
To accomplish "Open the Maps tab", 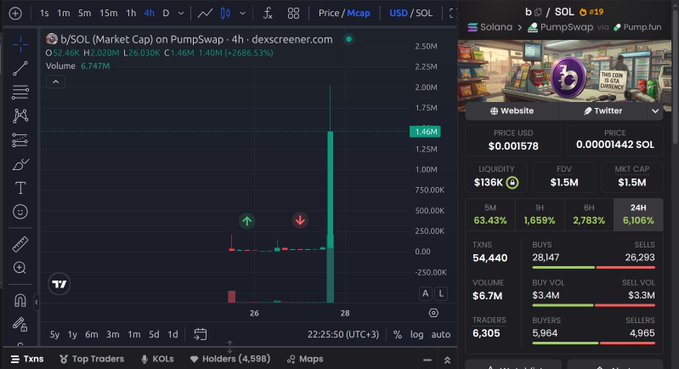I will (x=305, y=359).
